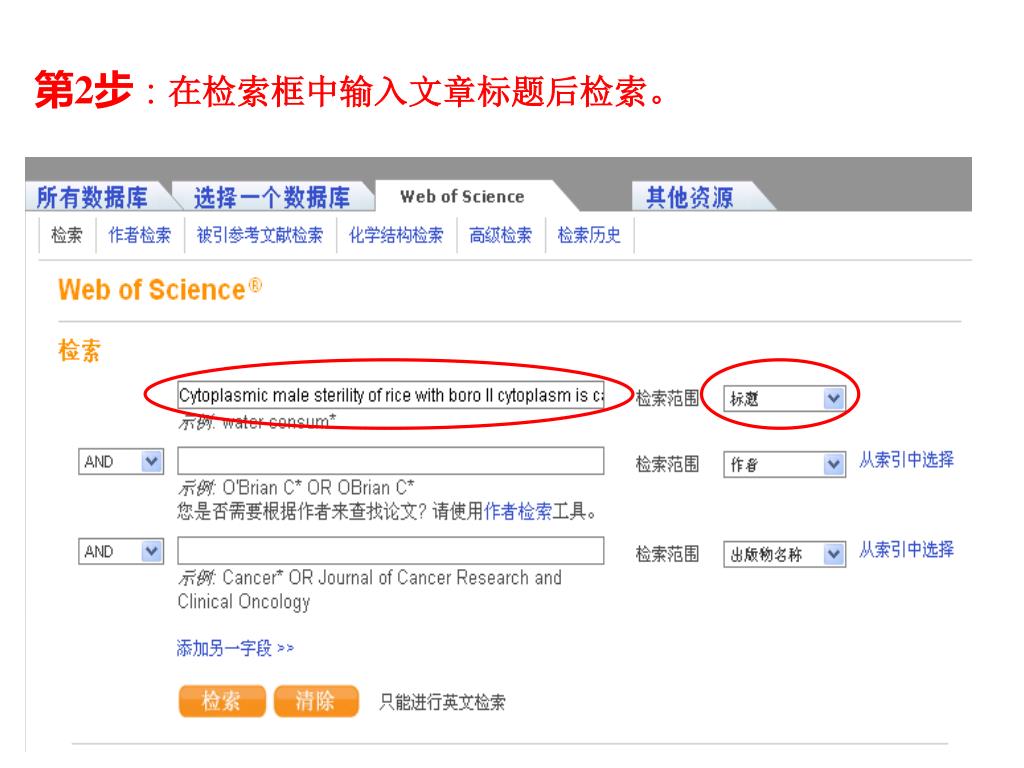Click the title search box containing Cytoplasmic text
The width and height of the screenshot is (1024, 768).
tap(391, 396)
